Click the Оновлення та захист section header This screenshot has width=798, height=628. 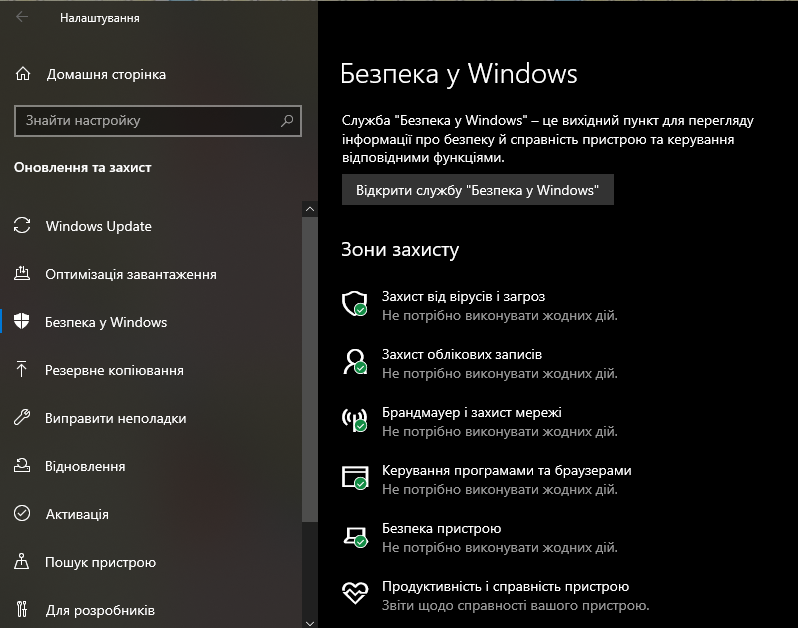82,167
